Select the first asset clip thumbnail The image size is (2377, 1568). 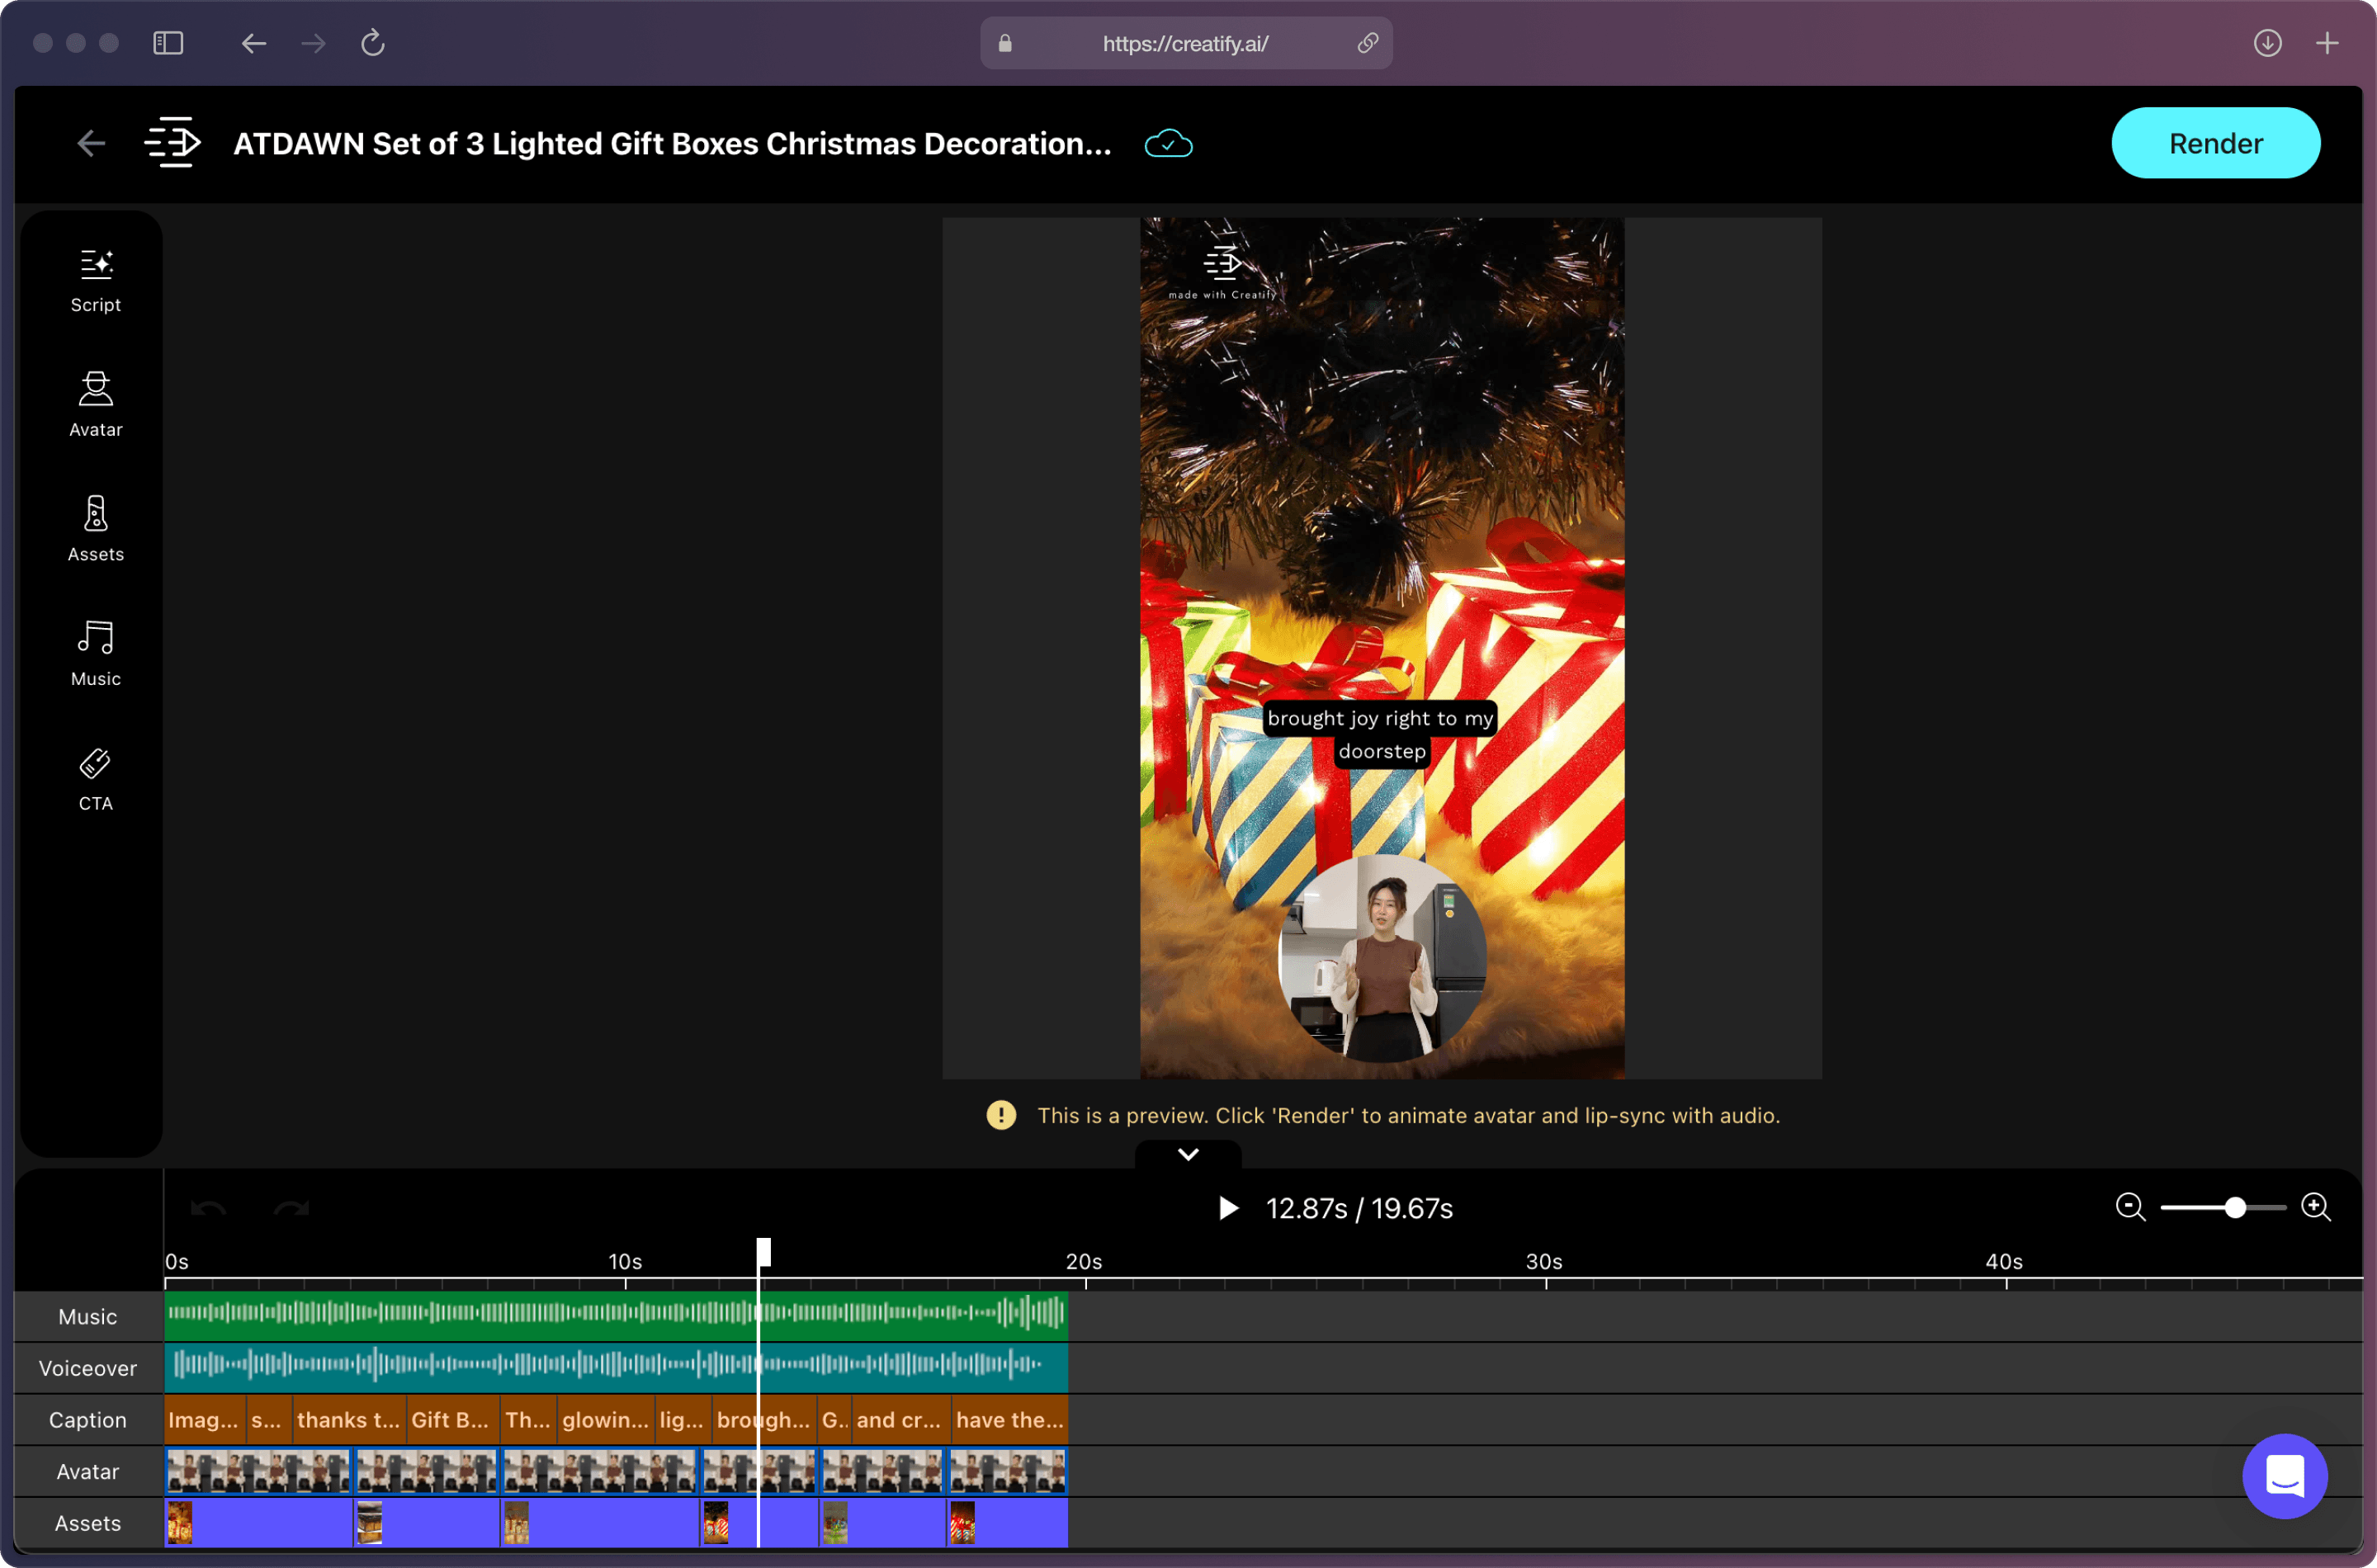point(179,1523)
